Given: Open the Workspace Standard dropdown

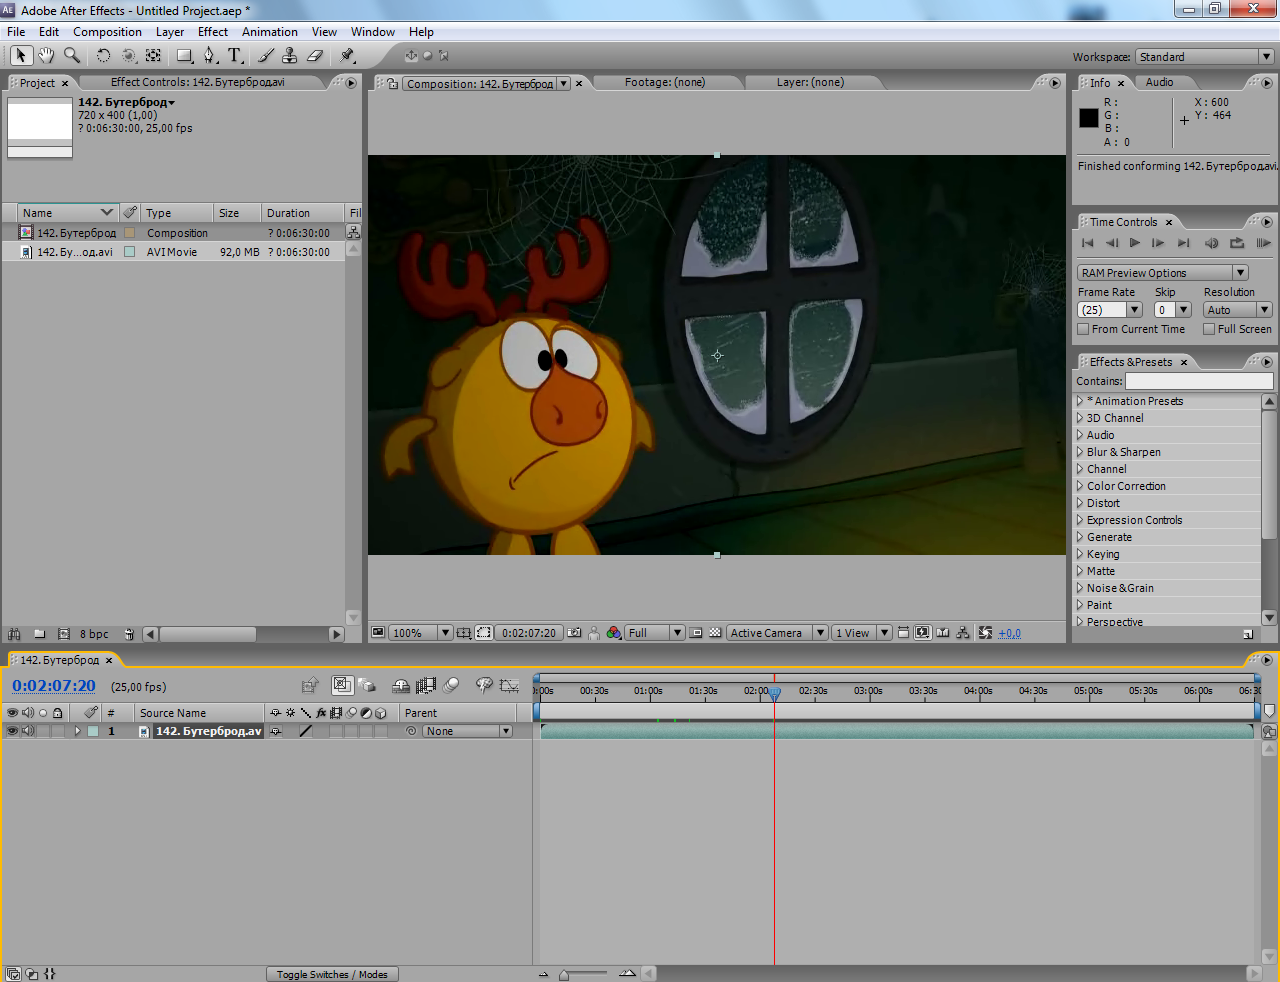Looking at the screenshot, I should click(x=1205, y=57).
